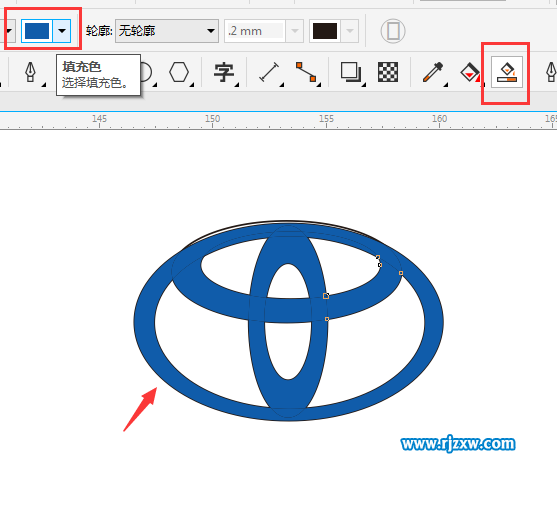The height and width of the screenshot is (505, 557).
Task: Open the fill color dropdown arrow
Action: tap(62, 31)
